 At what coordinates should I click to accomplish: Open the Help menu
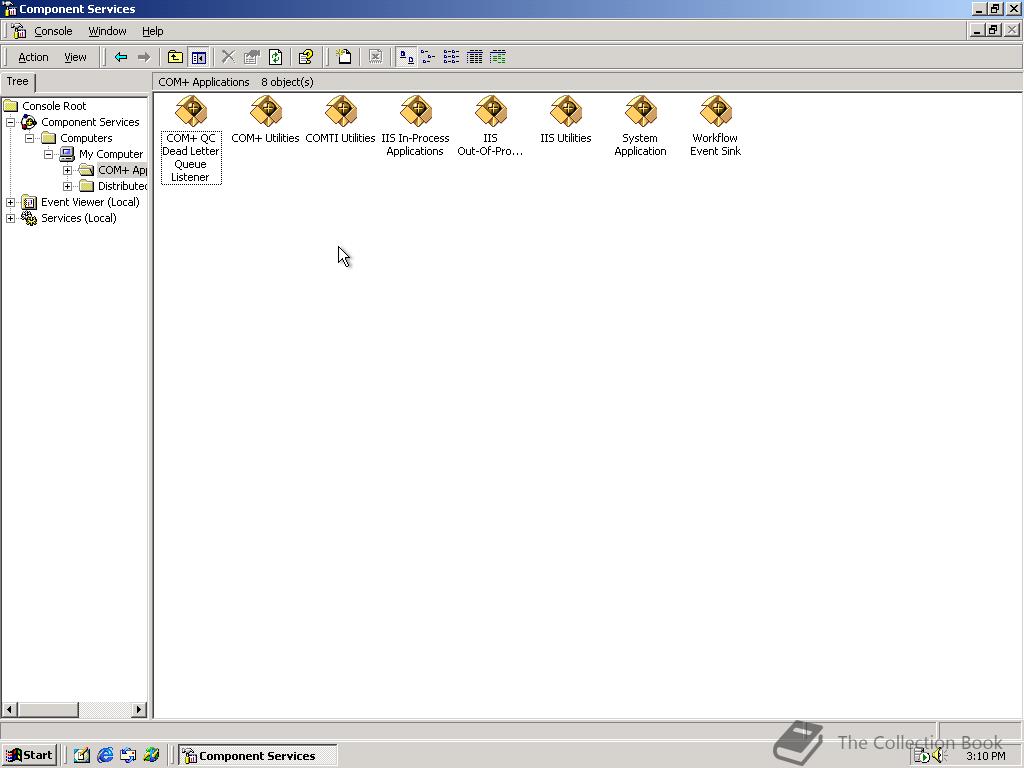(153, 31)
